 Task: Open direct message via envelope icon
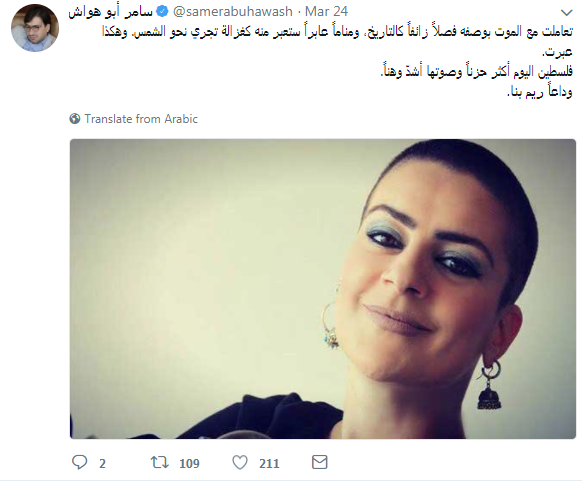pyautogui.click(x=320, y=462)
